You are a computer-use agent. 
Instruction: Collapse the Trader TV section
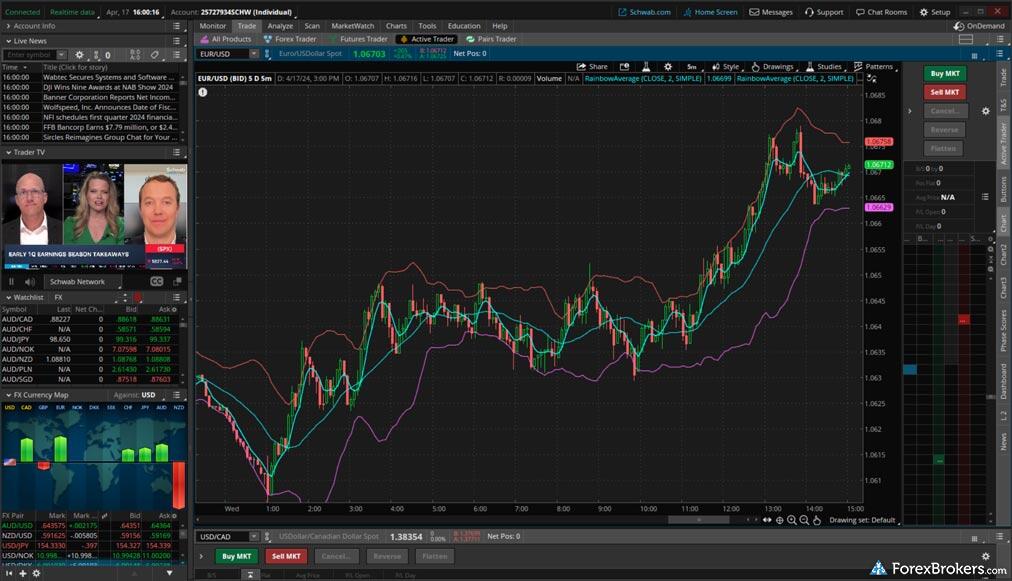8,152
